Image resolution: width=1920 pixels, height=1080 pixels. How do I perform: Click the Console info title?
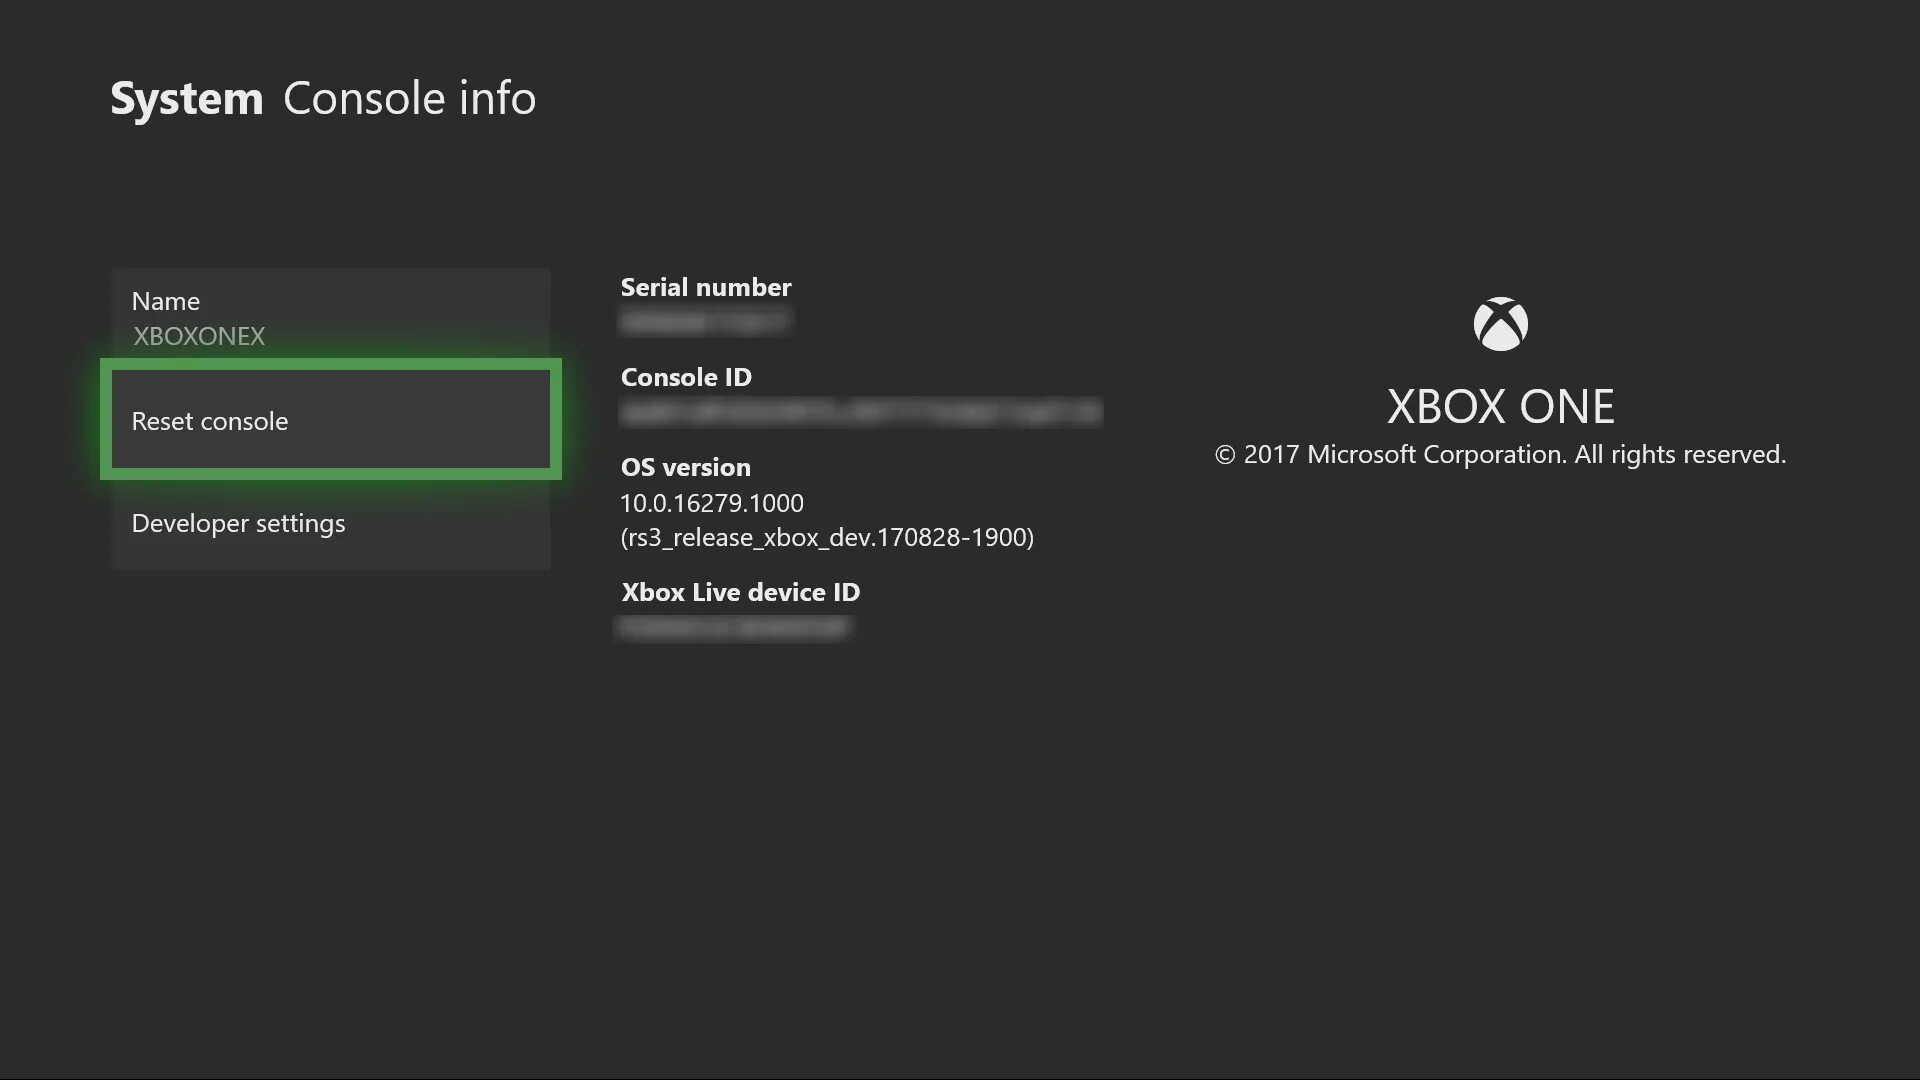tap(409, 99)
